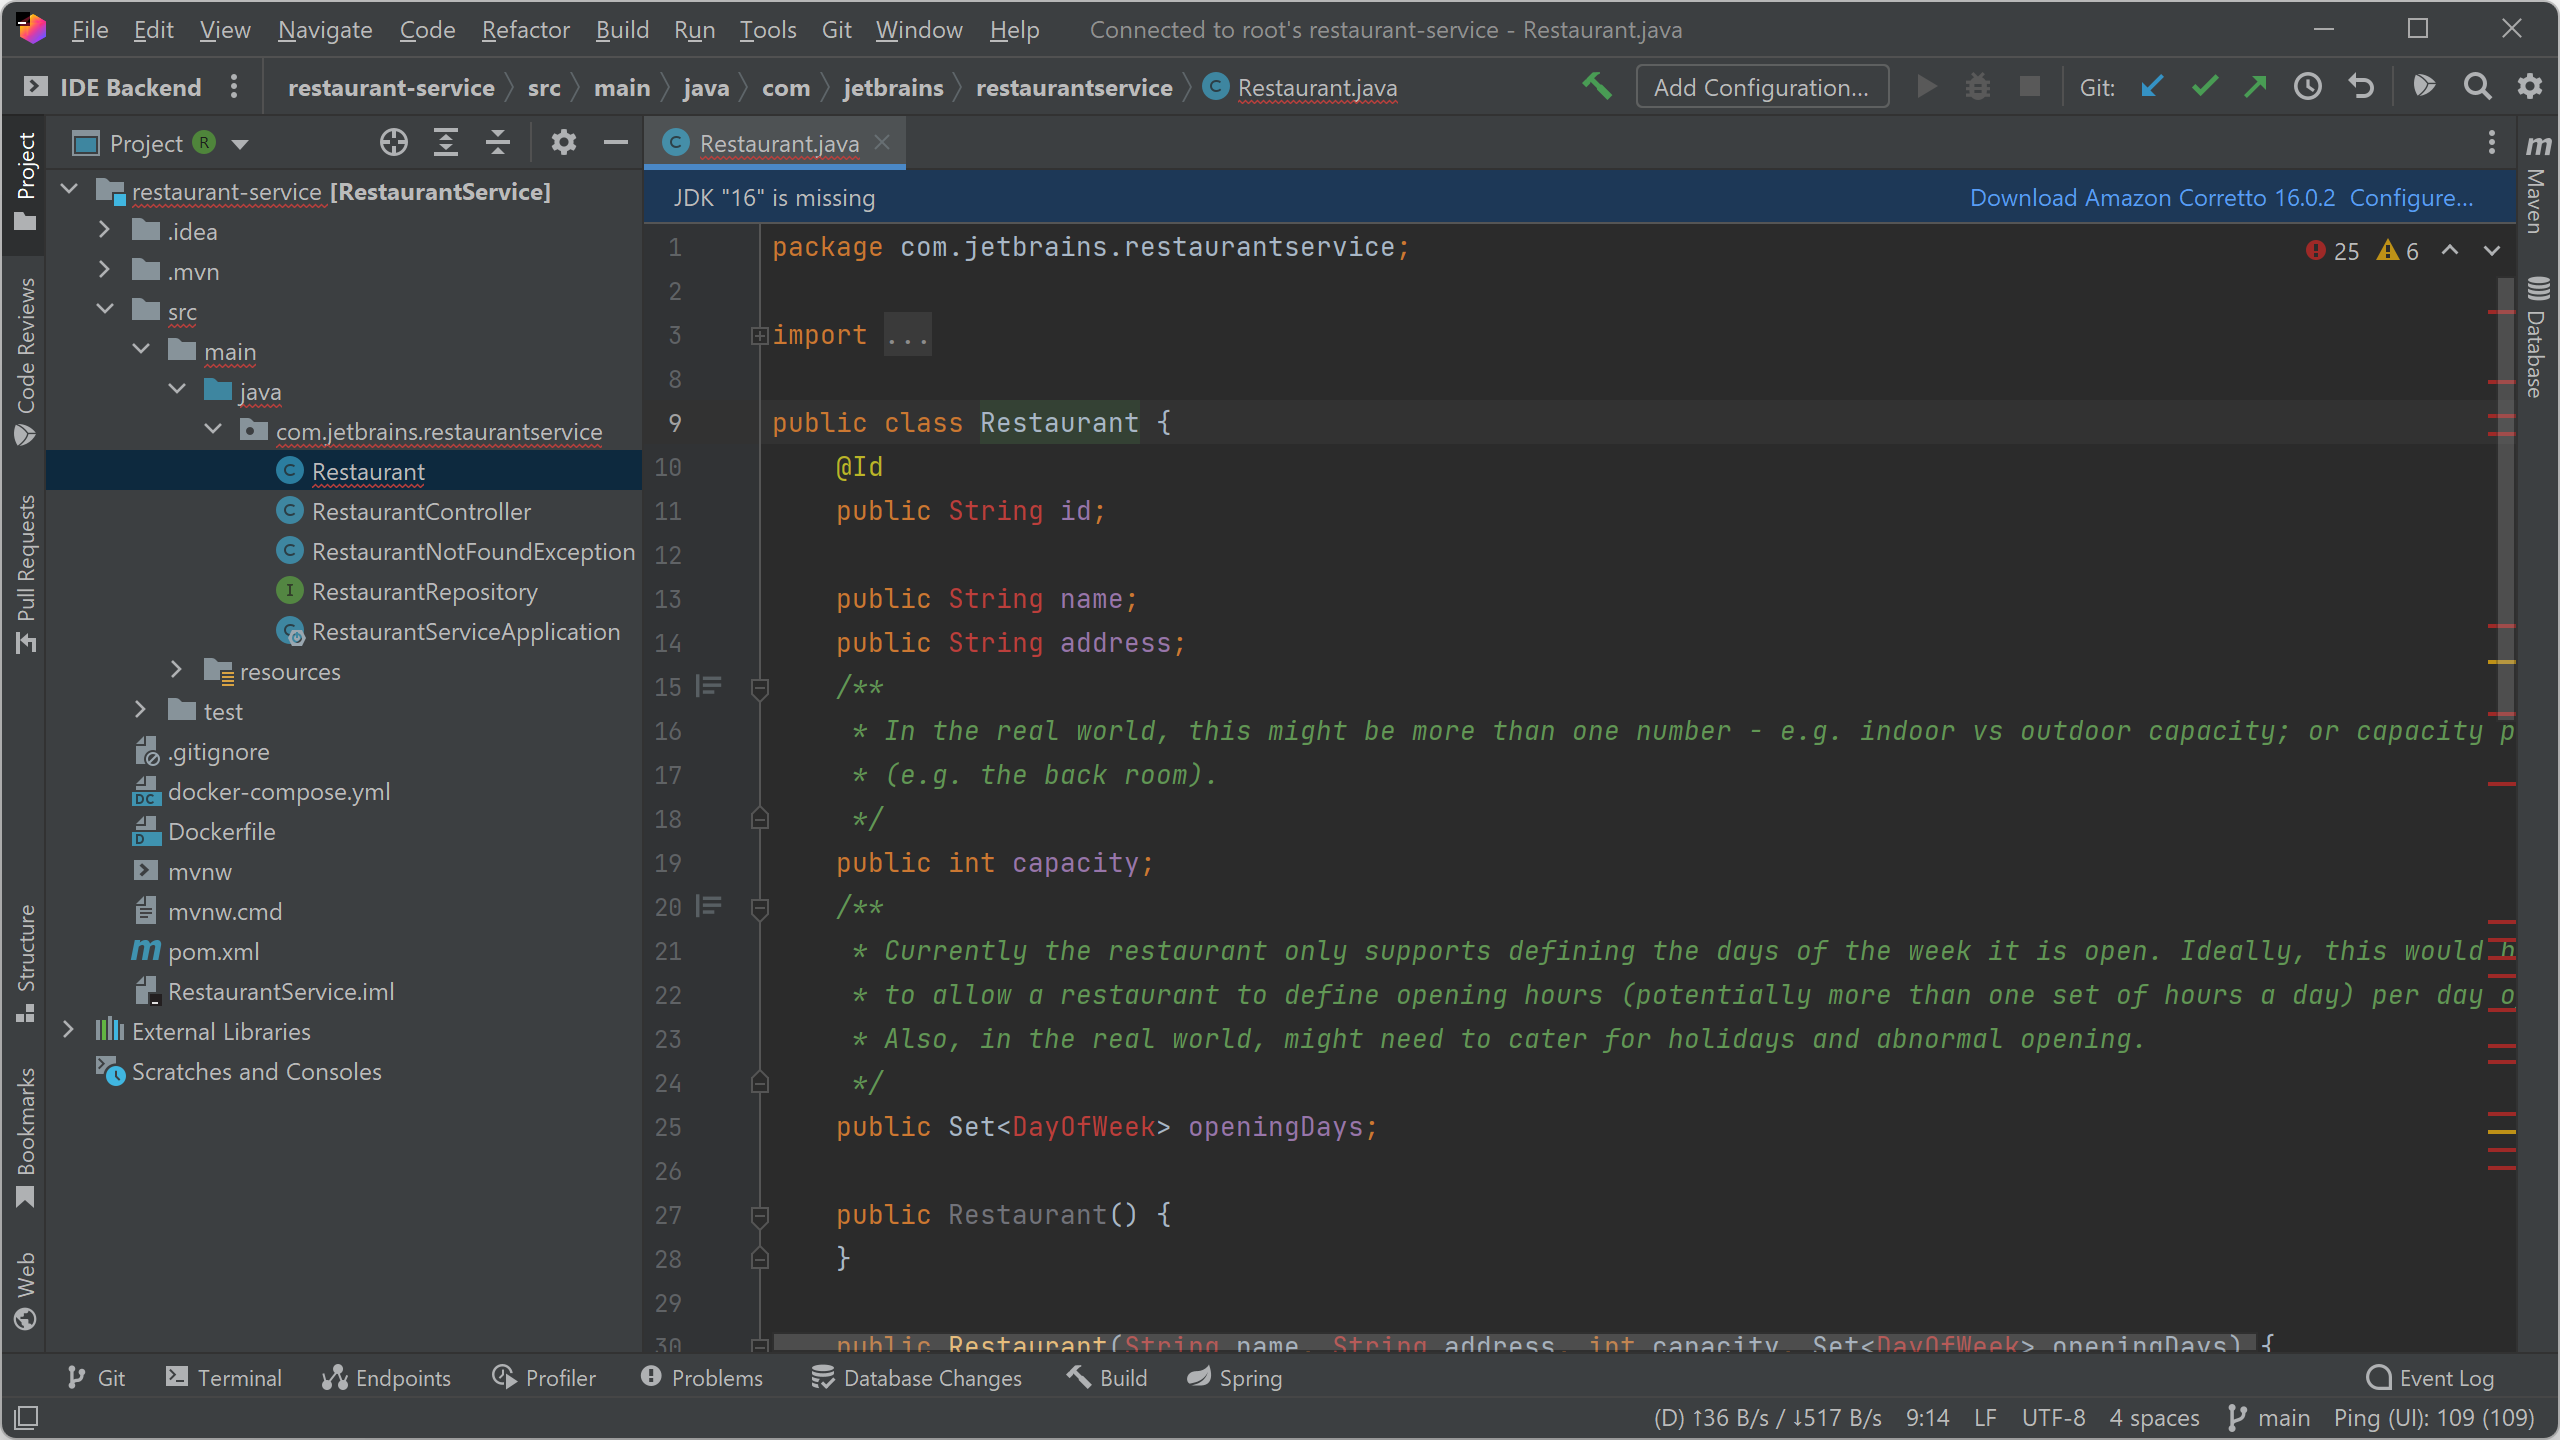Viewport: 2560px width, 1440px height.
Task: Collapse the Javadoc comment at line 15
Action: [x=759, y=688]
